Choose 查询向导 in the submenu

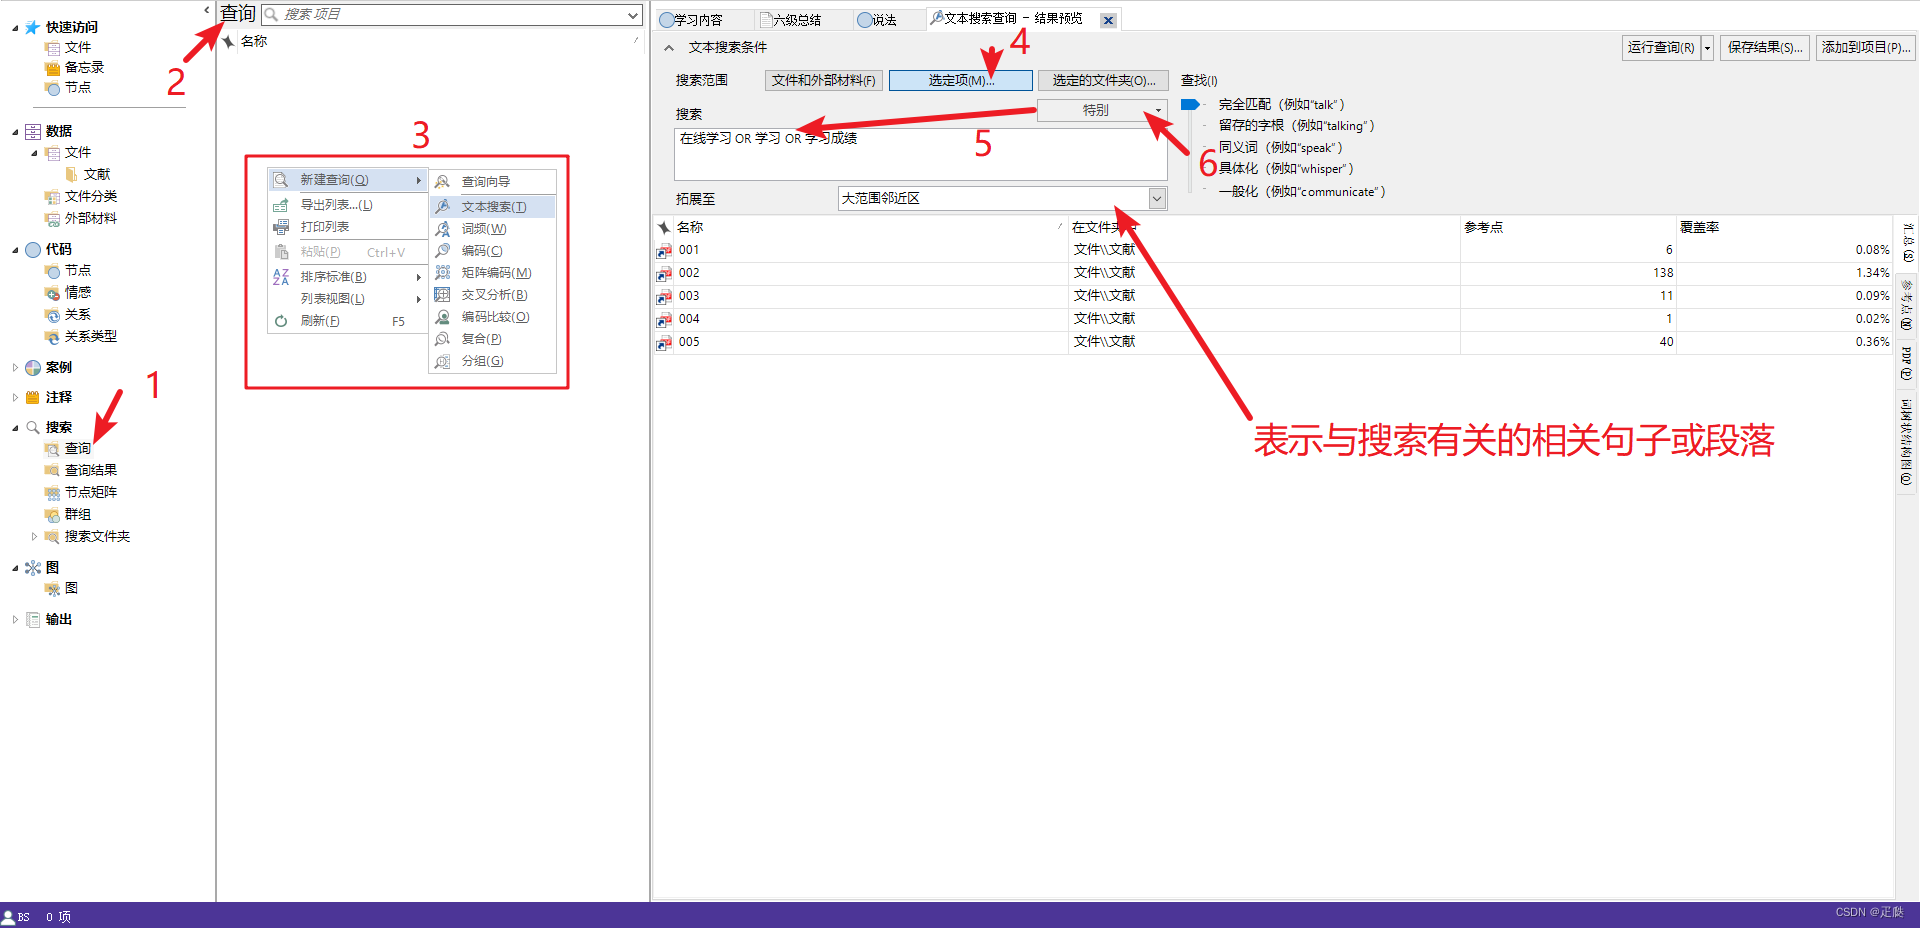493,182
